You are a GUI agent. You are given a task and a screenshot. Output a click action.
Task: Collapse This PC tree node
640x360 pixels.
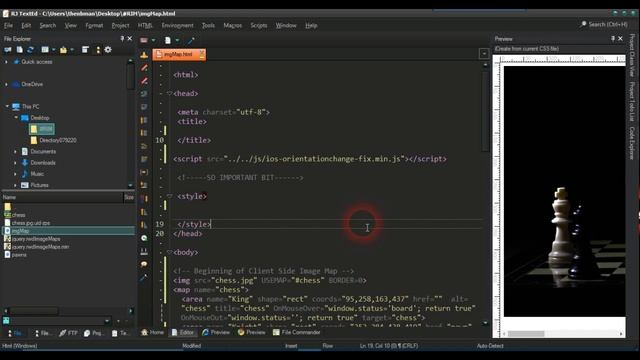point(7,107)
